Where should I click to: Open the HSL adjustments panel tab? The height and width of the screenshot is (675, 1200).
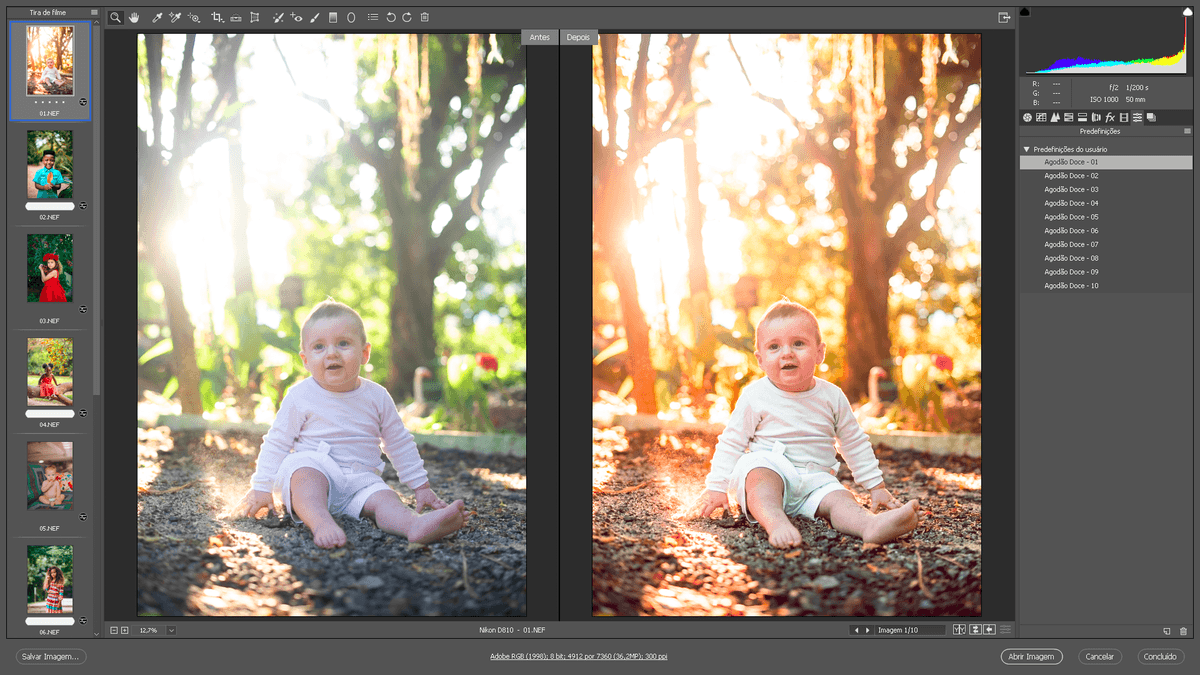click(x=1069, y=117)
